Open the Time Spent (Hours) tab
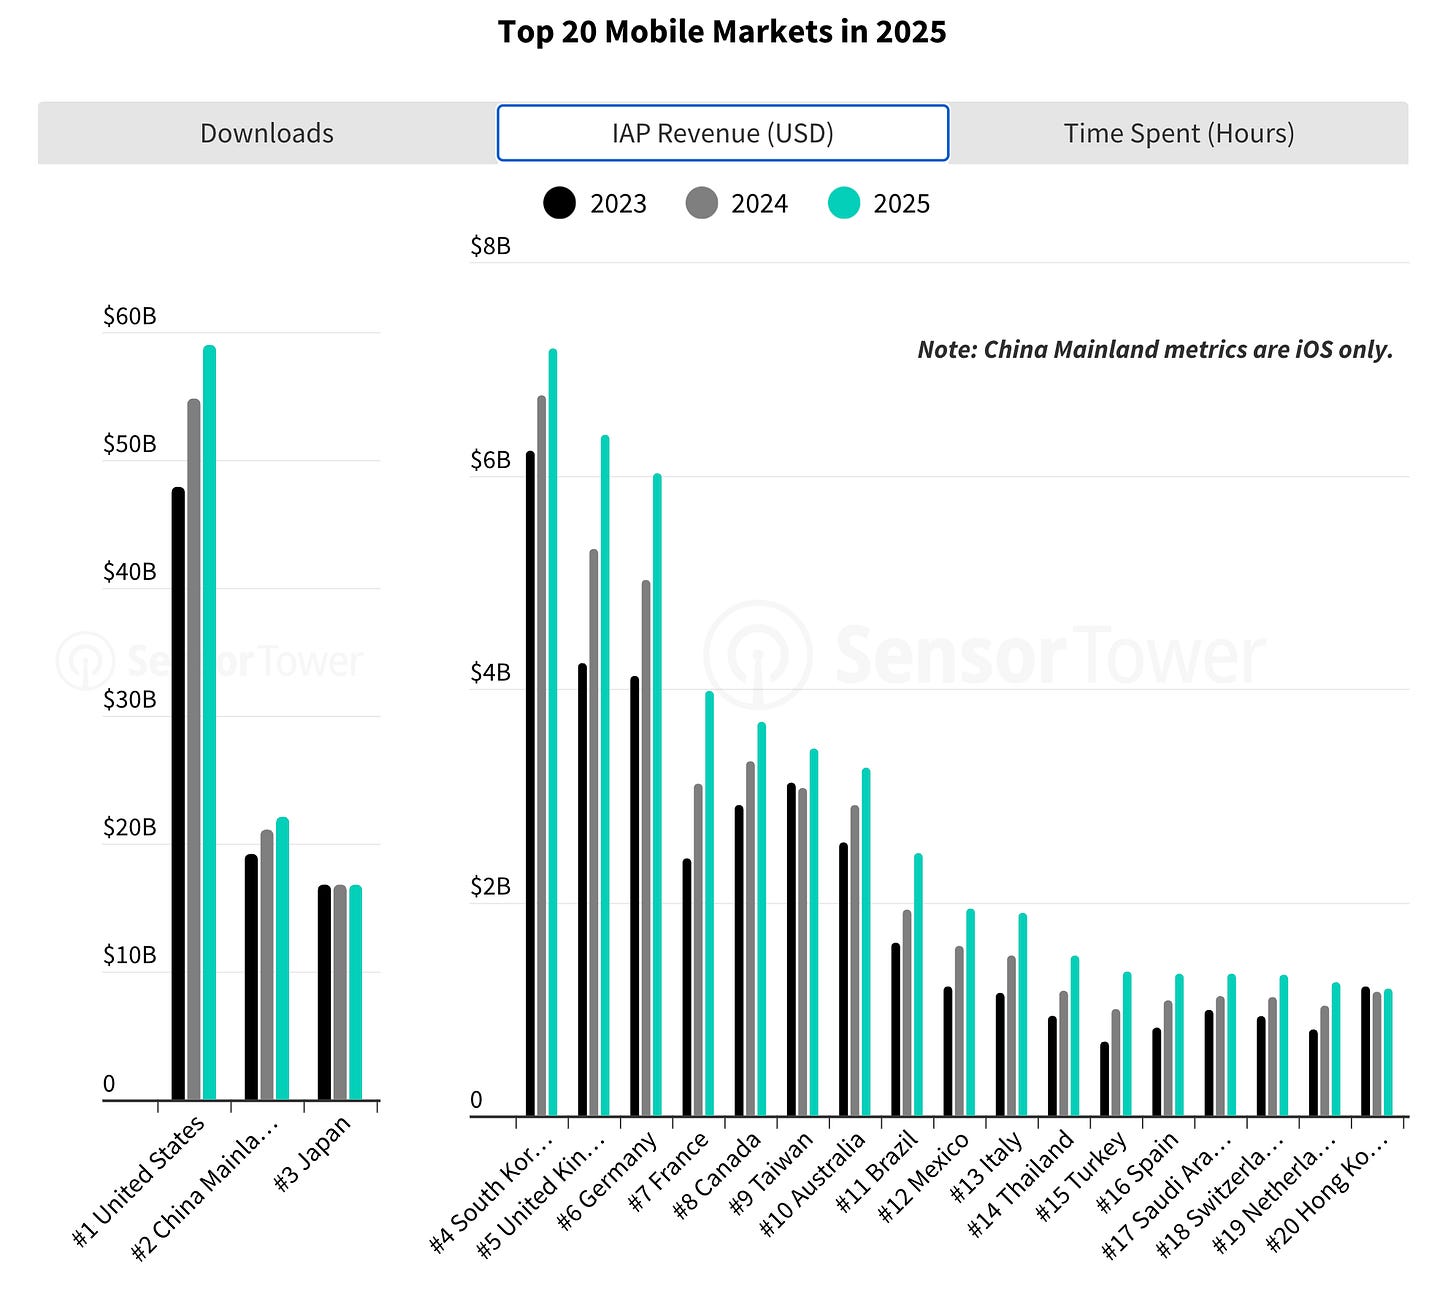Viewport: 1456px width, 1294px height. point(1179,133)
